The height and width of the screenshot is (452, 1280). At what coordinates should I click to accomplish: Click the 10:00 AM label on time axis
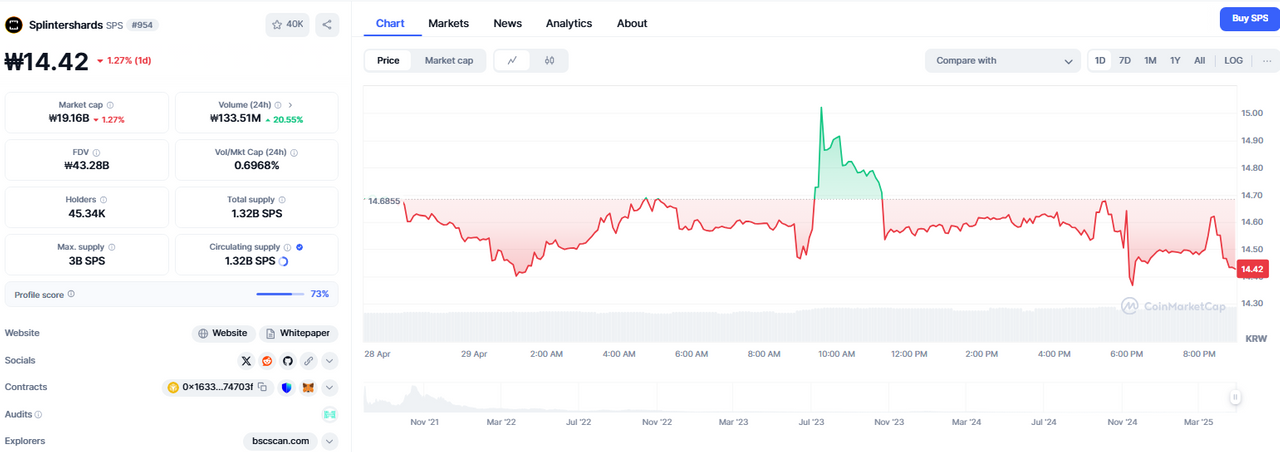[836, 354]
